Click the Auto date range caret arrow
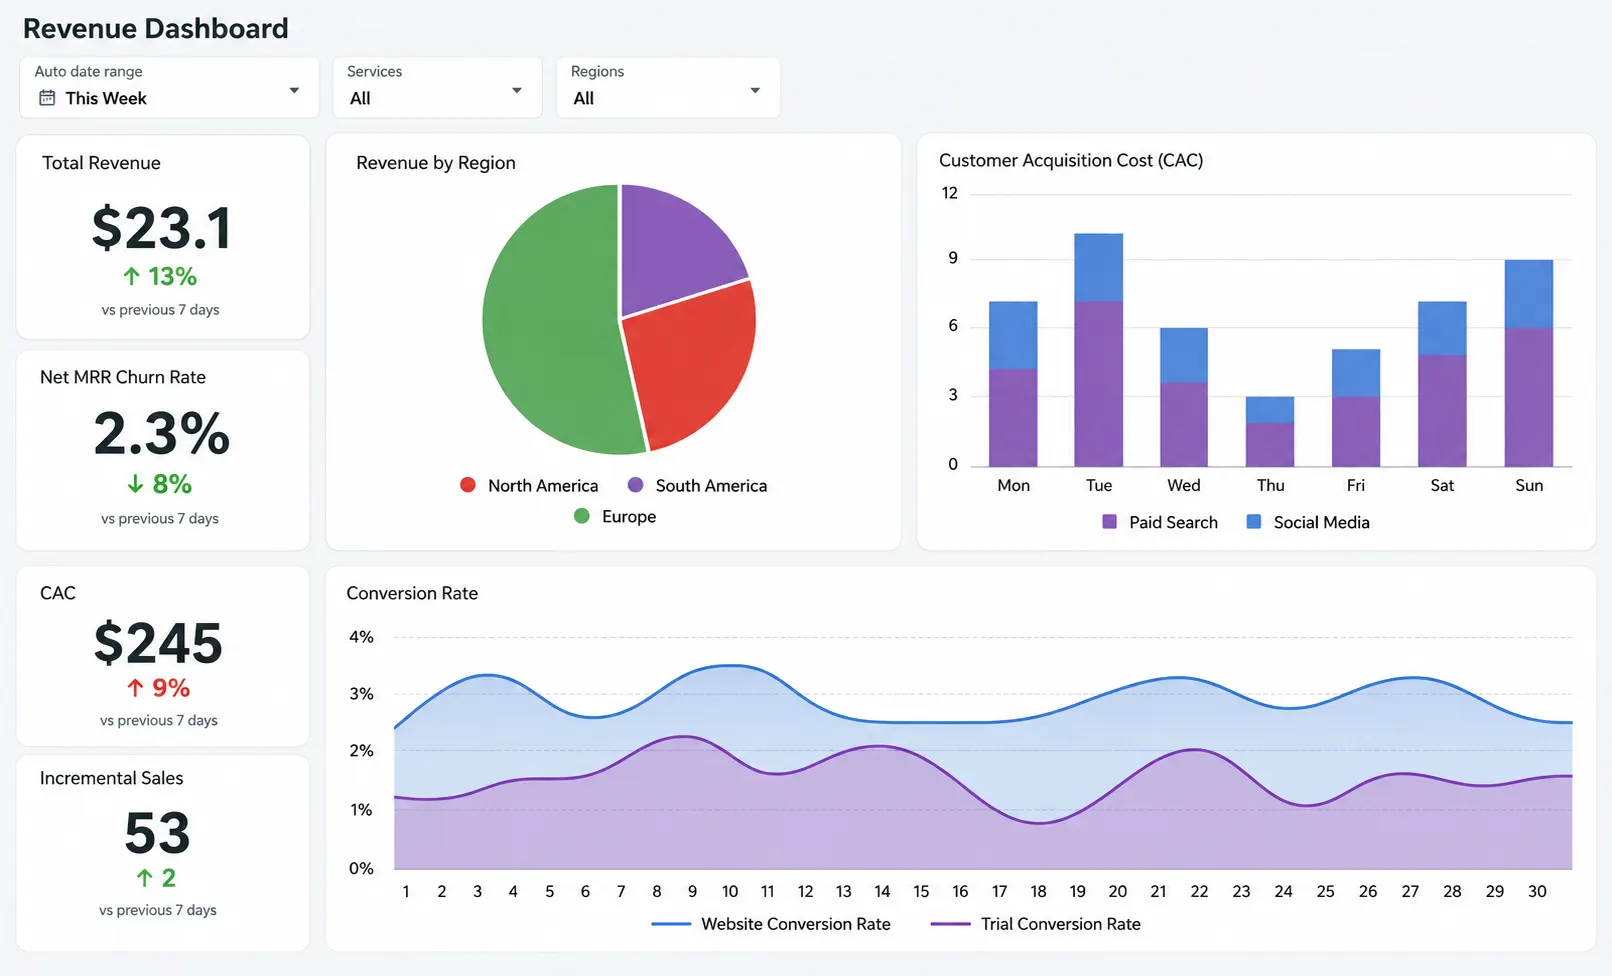The width and height of the screenshot is (1612, 976). 294,90
